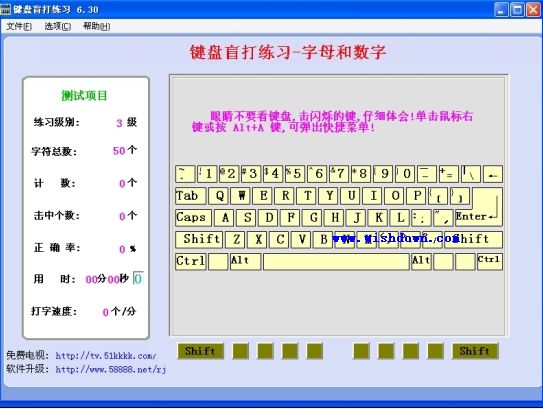Click the right olive Shift finger indicator
Viewport: 543px width, 409px height.
[475, 351]
